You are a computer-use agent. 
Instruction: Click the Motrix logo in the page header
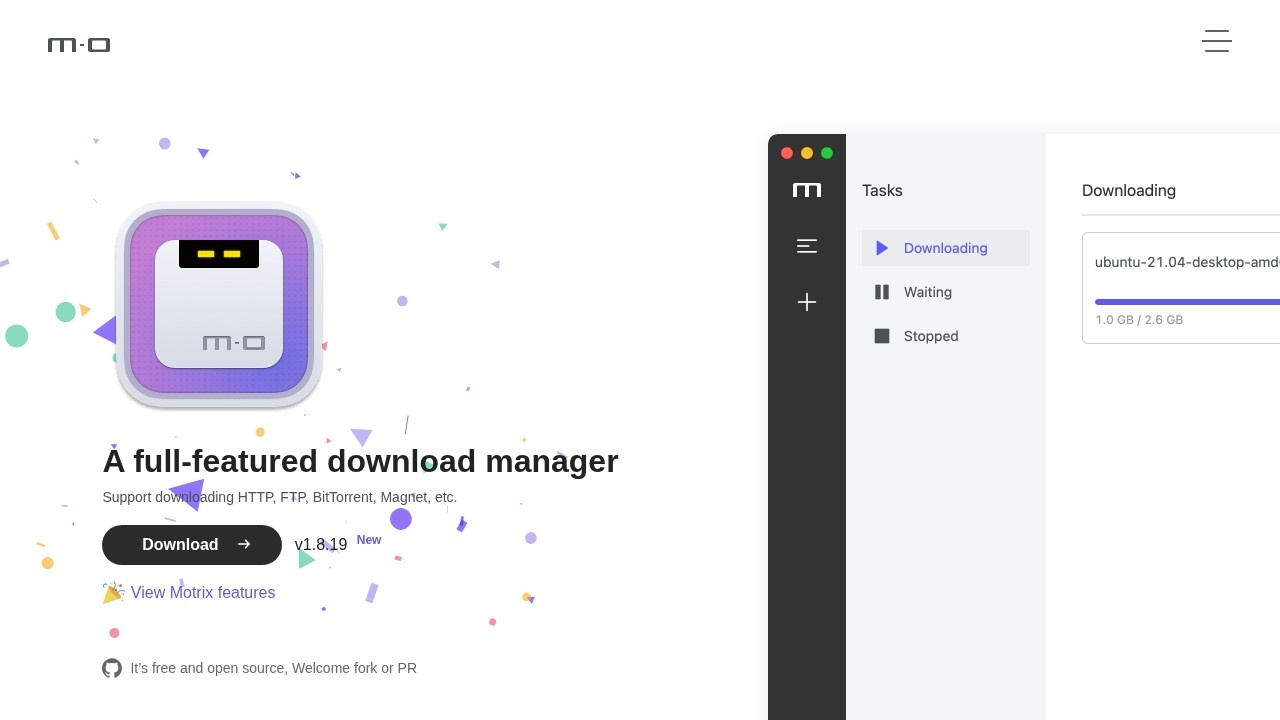coord(79,45)
